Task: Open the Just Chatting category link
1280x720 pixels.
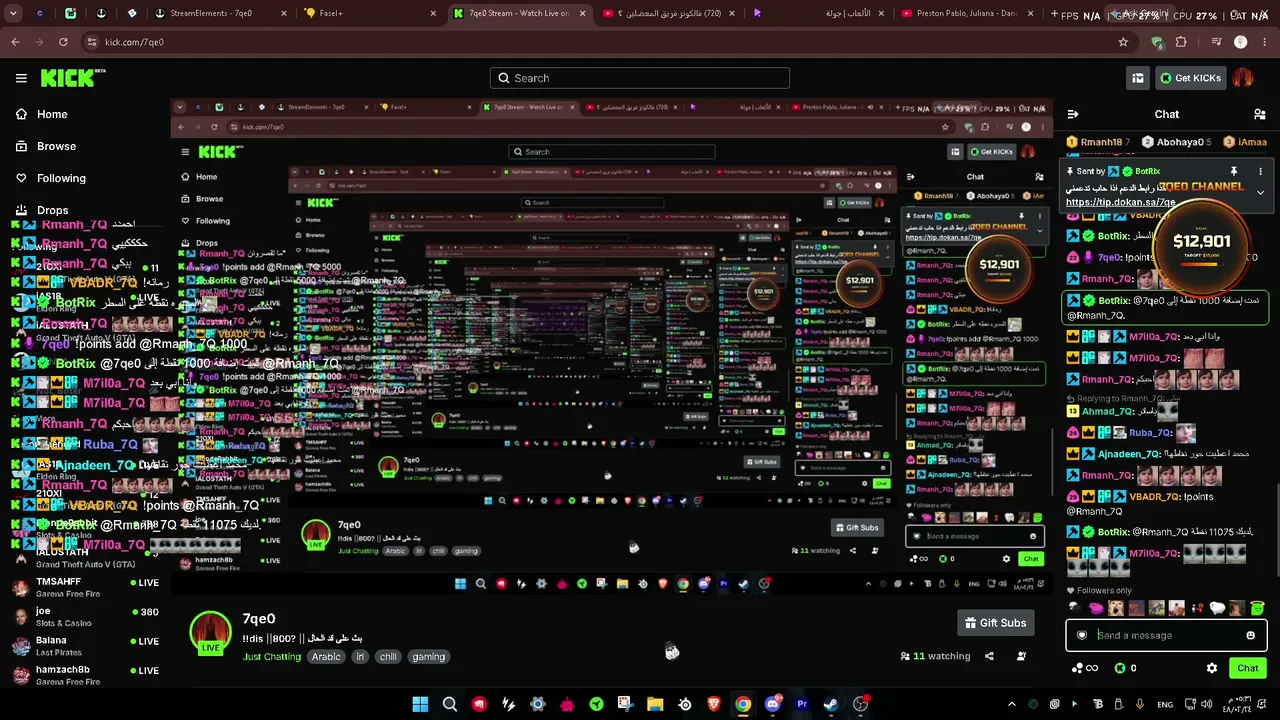Action: coord(272,657)
